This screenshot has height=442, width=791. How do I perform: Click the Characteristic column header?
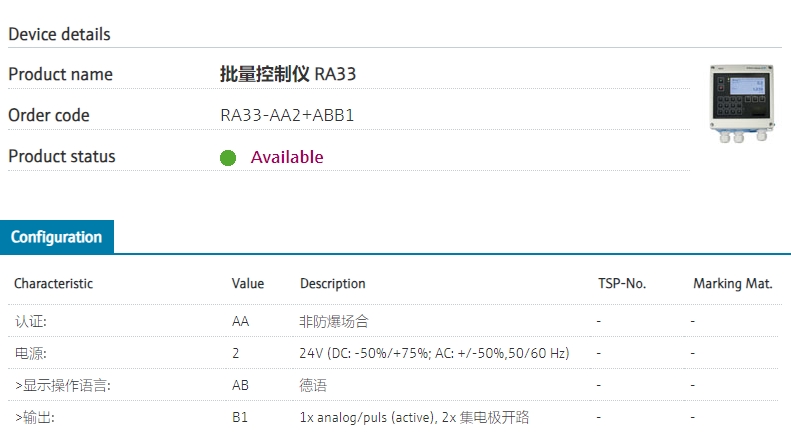[53, 283]
